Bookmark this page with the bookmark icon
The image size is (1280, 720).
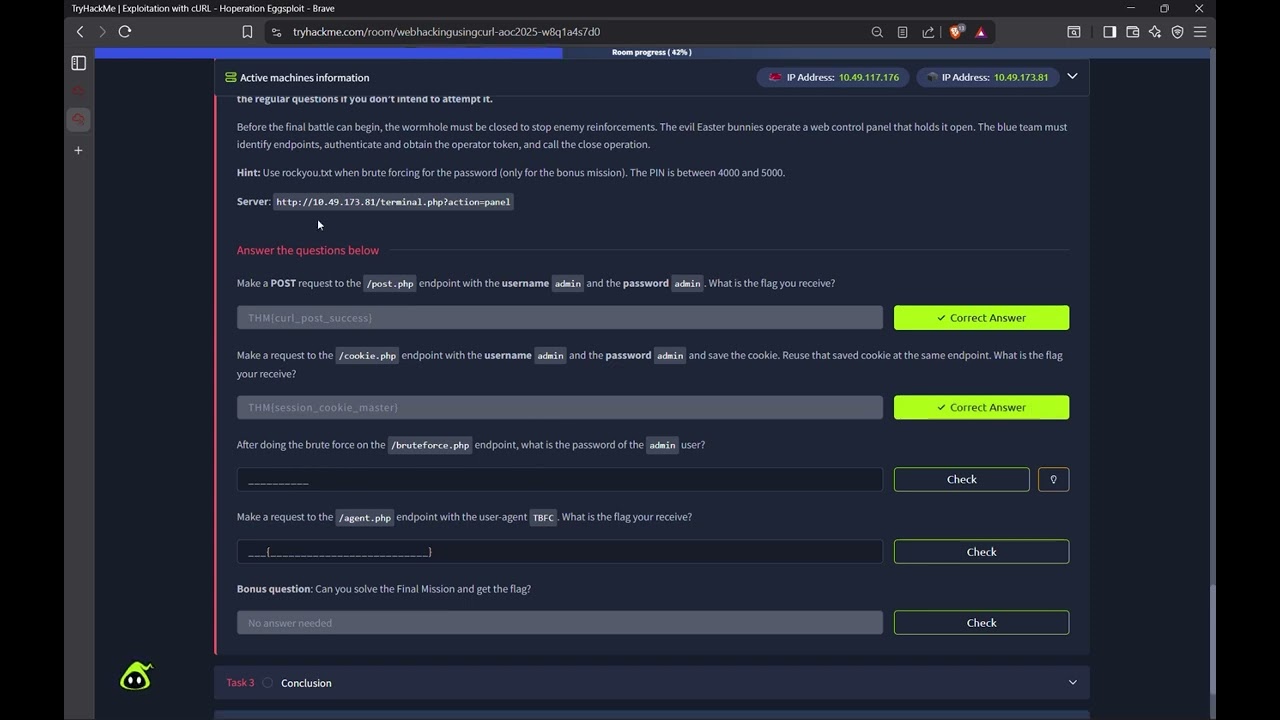247,32
